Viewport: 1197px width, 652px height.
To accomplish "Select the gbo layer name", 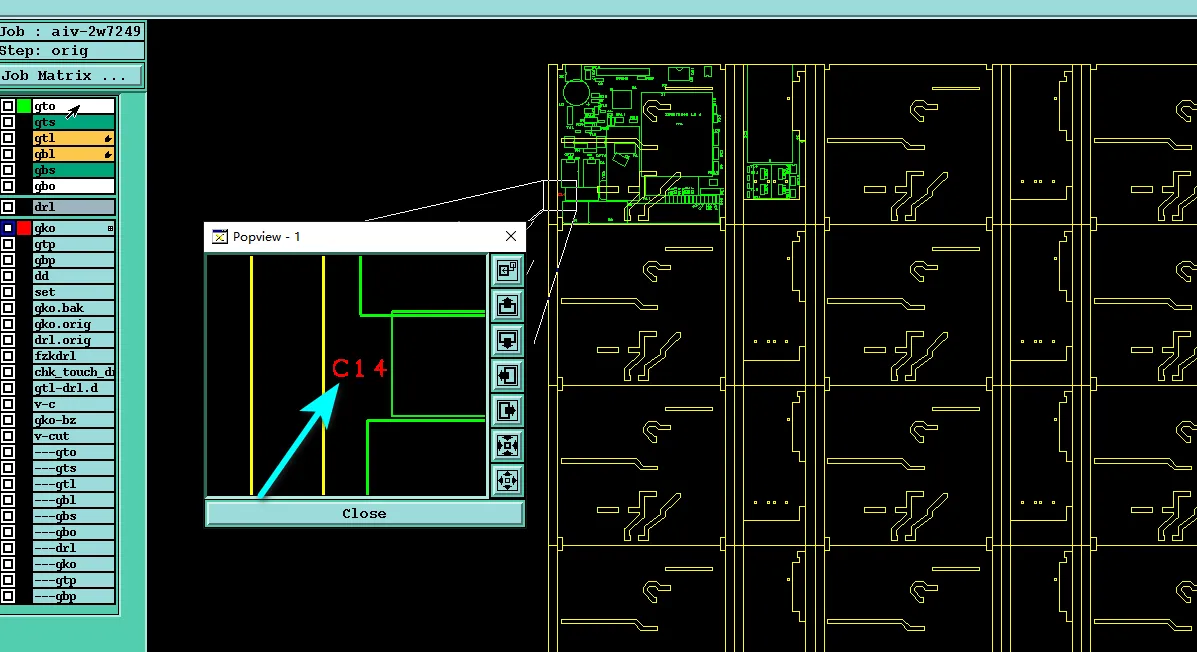I will coord(73,186).
